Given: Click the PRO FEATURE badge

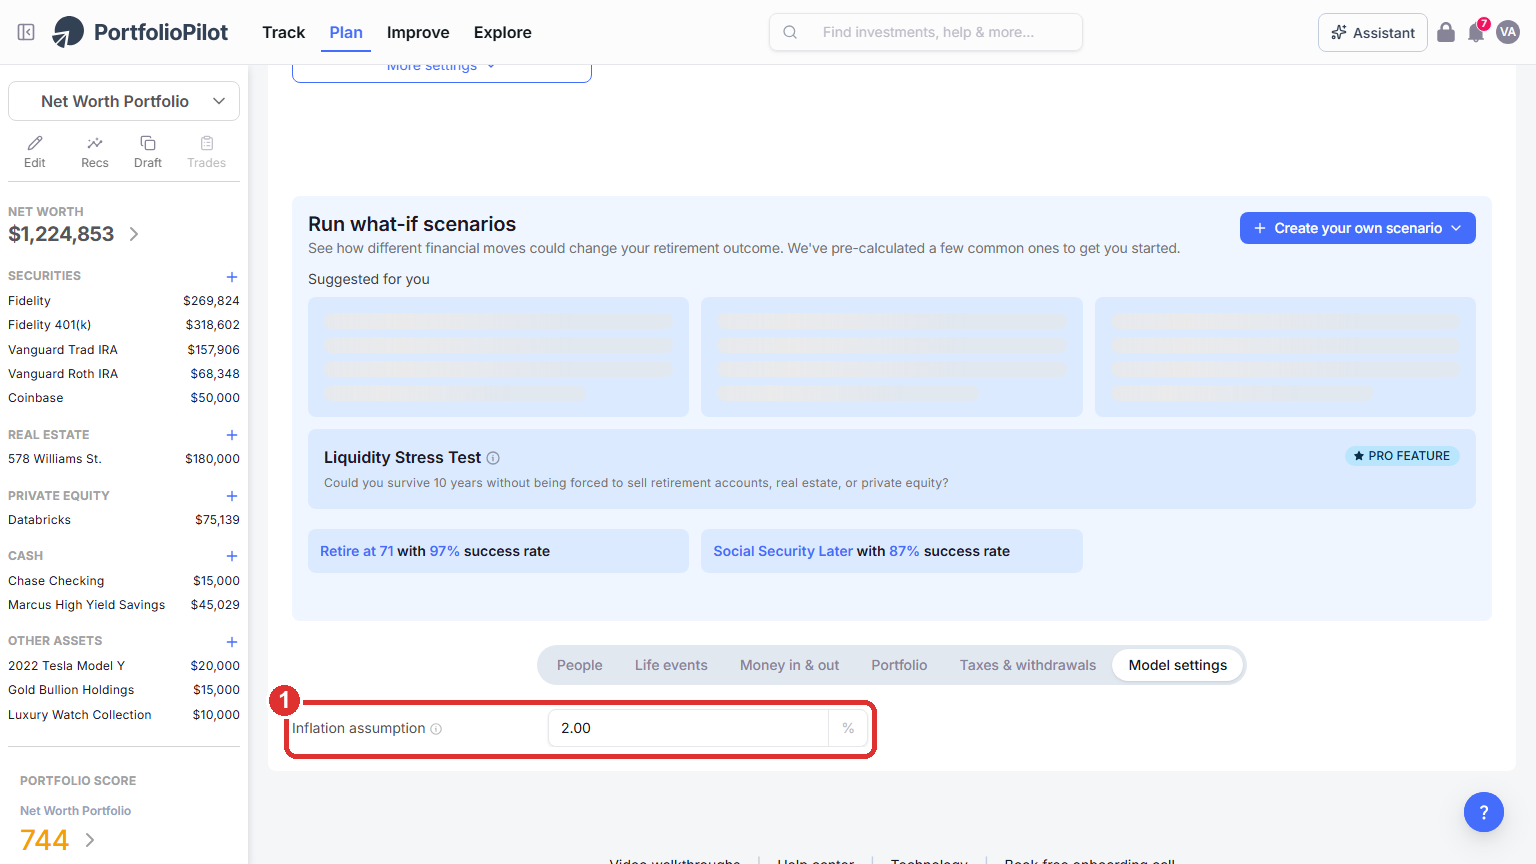Looking at the screenshot, I should coord(1402,456).
